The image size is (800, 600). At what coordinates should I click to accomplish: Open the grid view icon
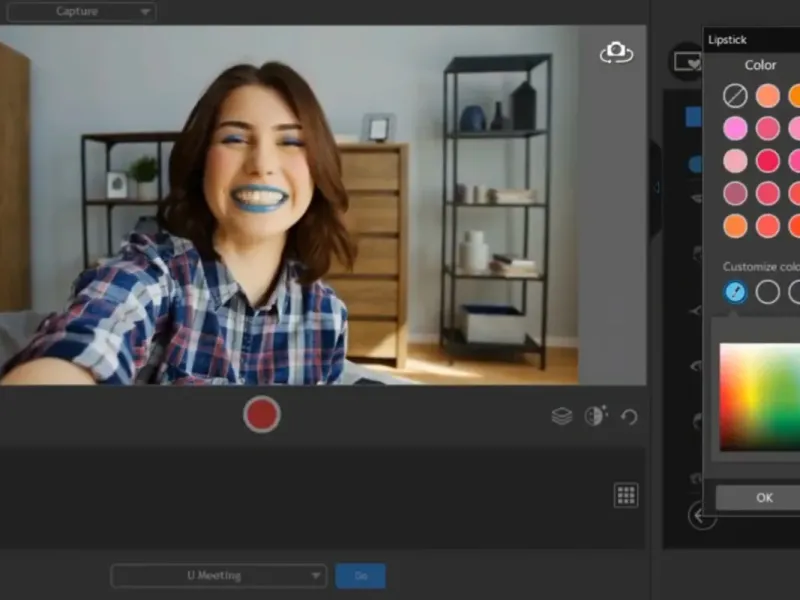click(626, 495)
